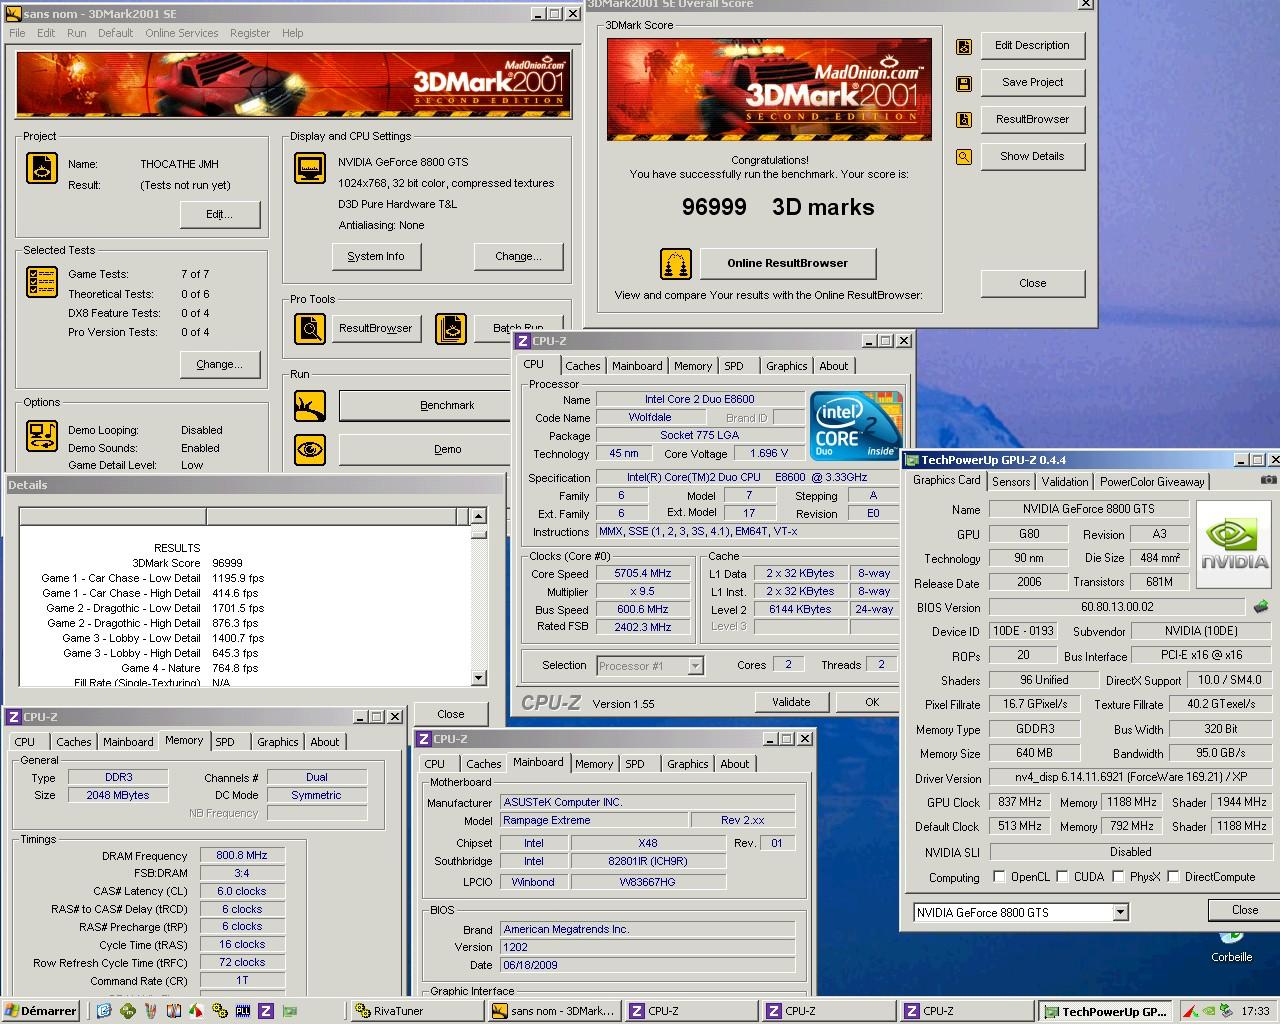Click the Corbeille desktop icon
The height and width of the screenshot is (1024, 1280).
[x=1231, y=950]
